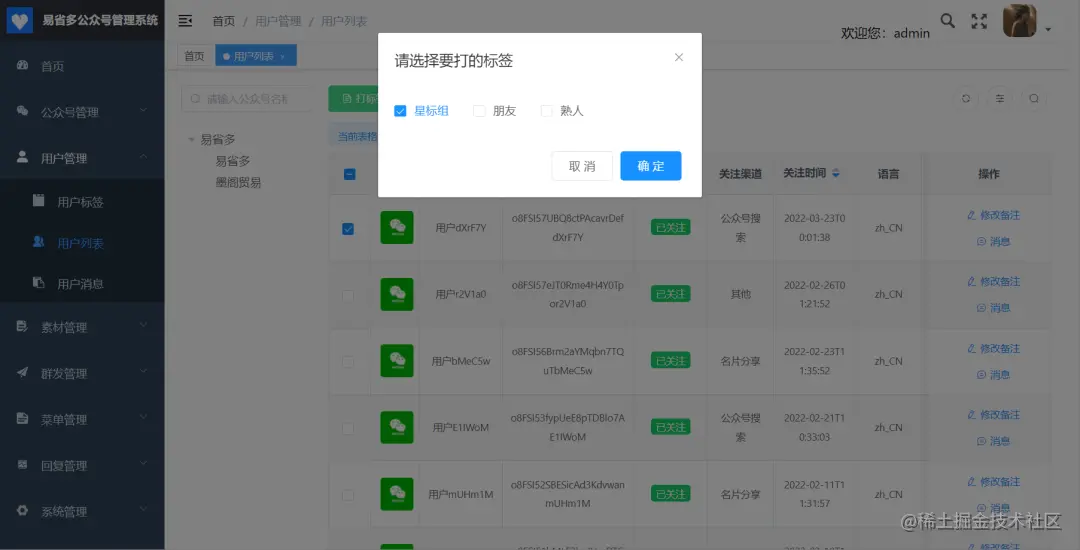Open 首页 in the sidebar

coord(82,66)
